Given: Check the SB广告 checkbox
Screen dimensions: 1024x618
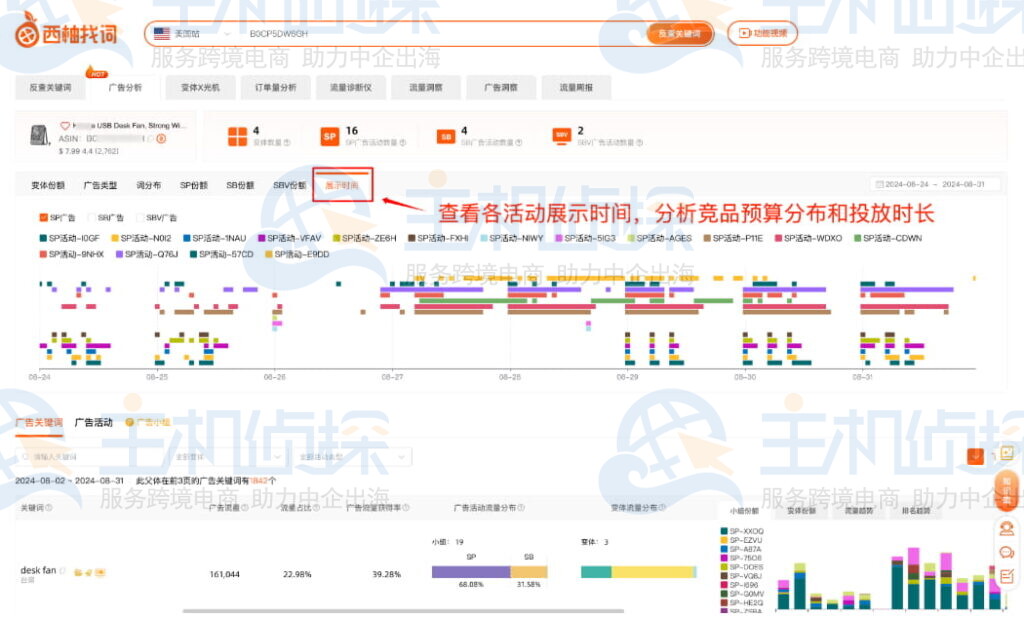Looking at the screenshot, I should 92,218.
